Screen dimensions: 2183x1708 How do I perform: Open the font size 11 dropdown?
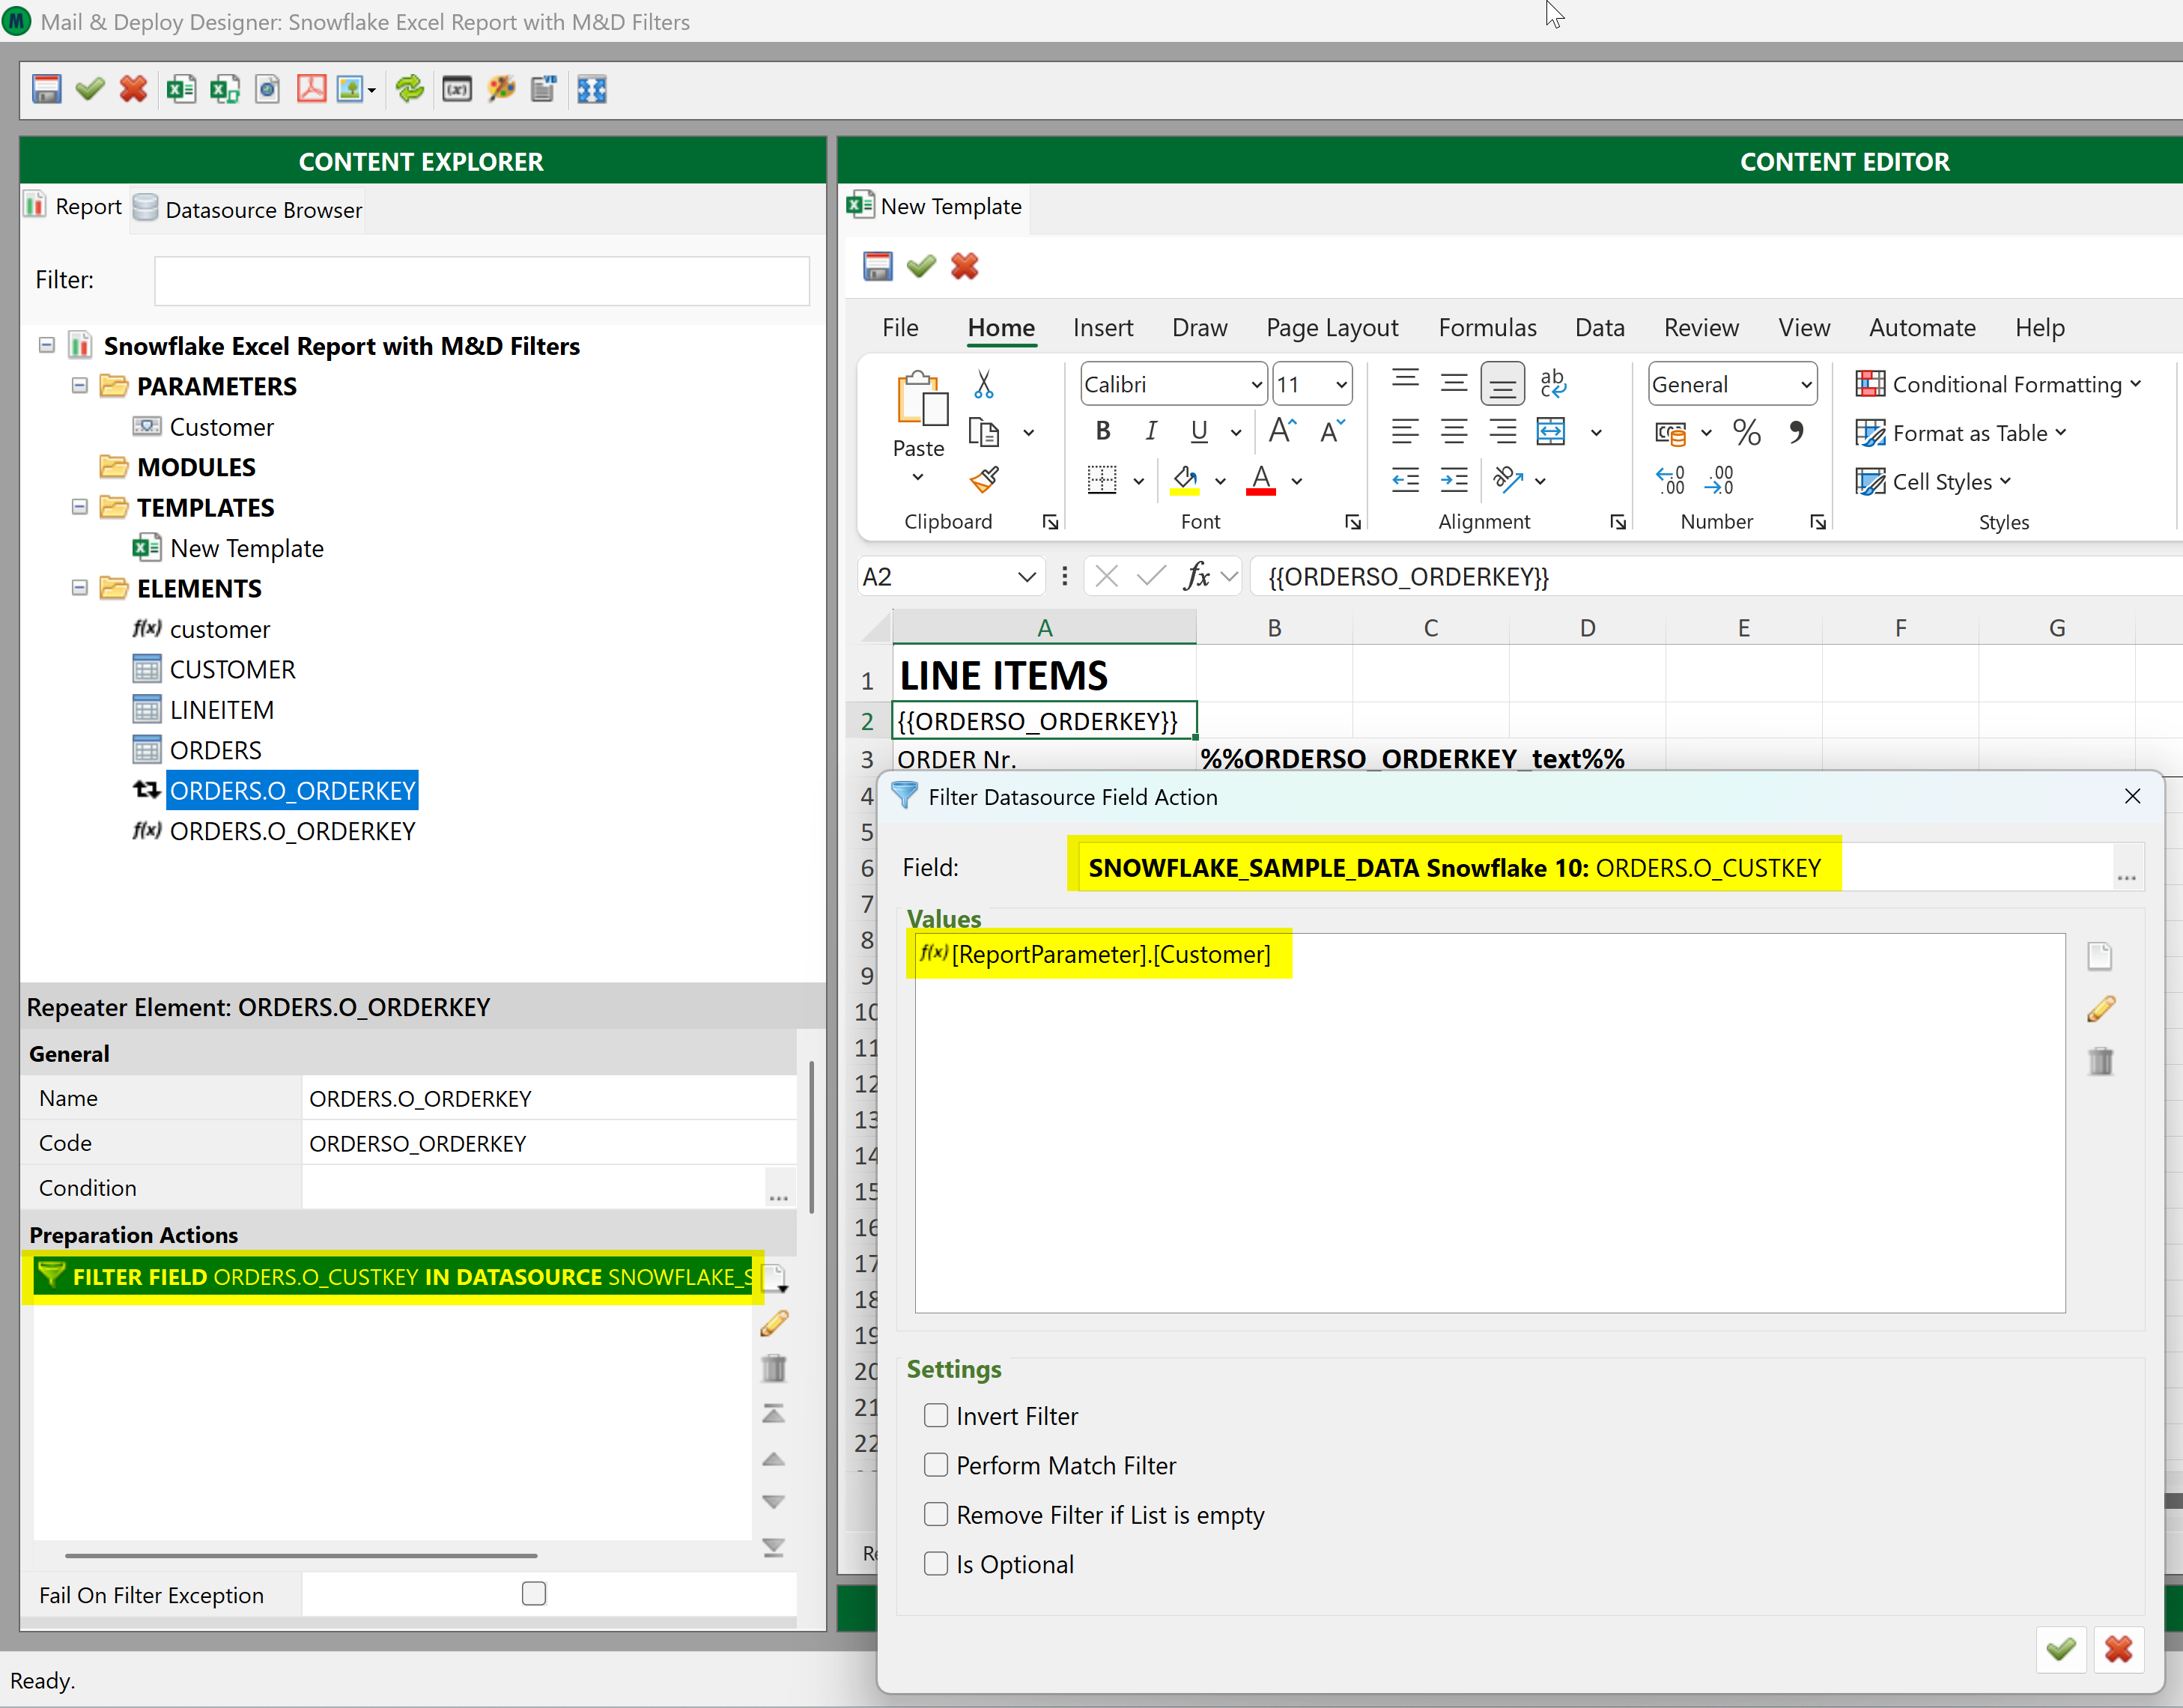tap(1341, 385)
